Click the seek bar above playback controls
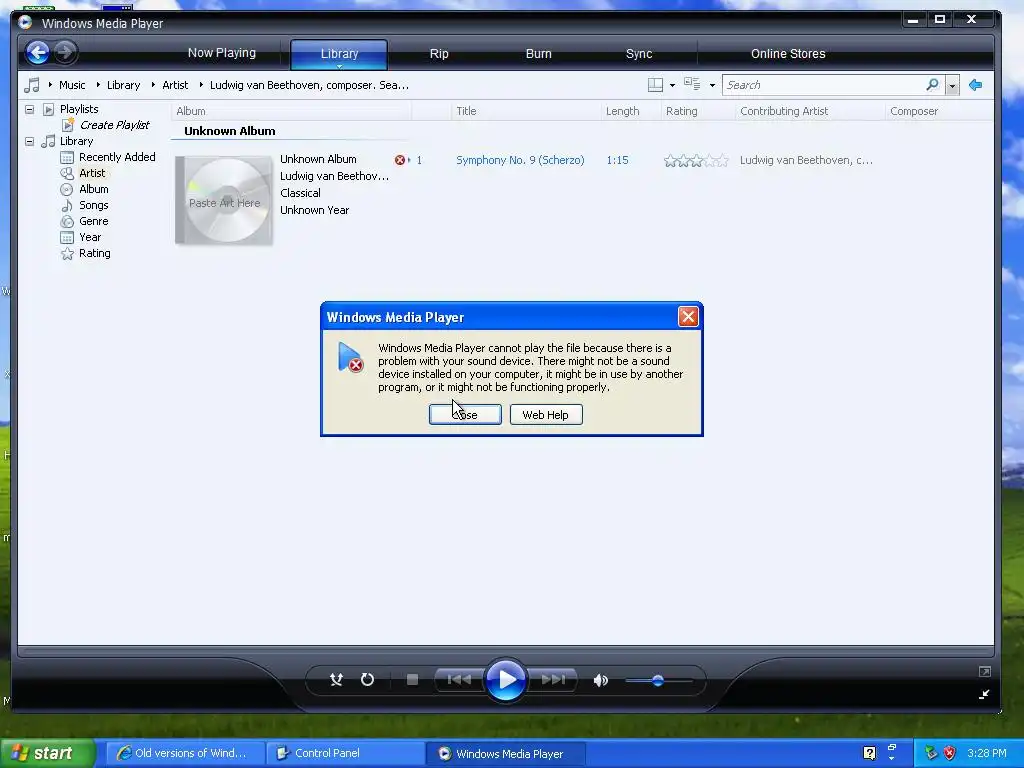 505,651
